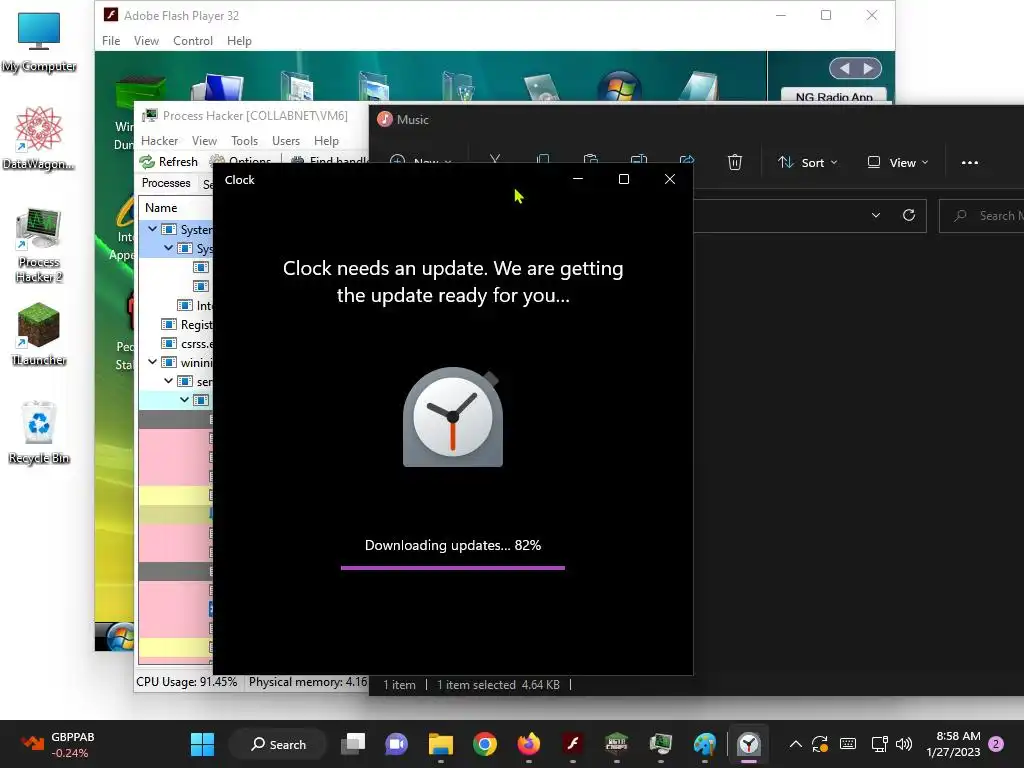The image size is (1024, 768).
Task: Click the Downloading updates 82% status text
Action: tap(453, 545)
